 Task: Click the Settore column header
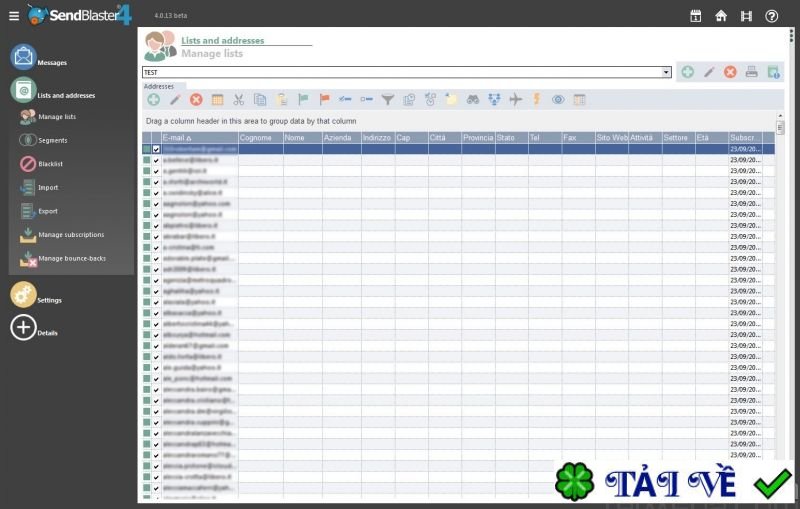click(x=679, y=138)
